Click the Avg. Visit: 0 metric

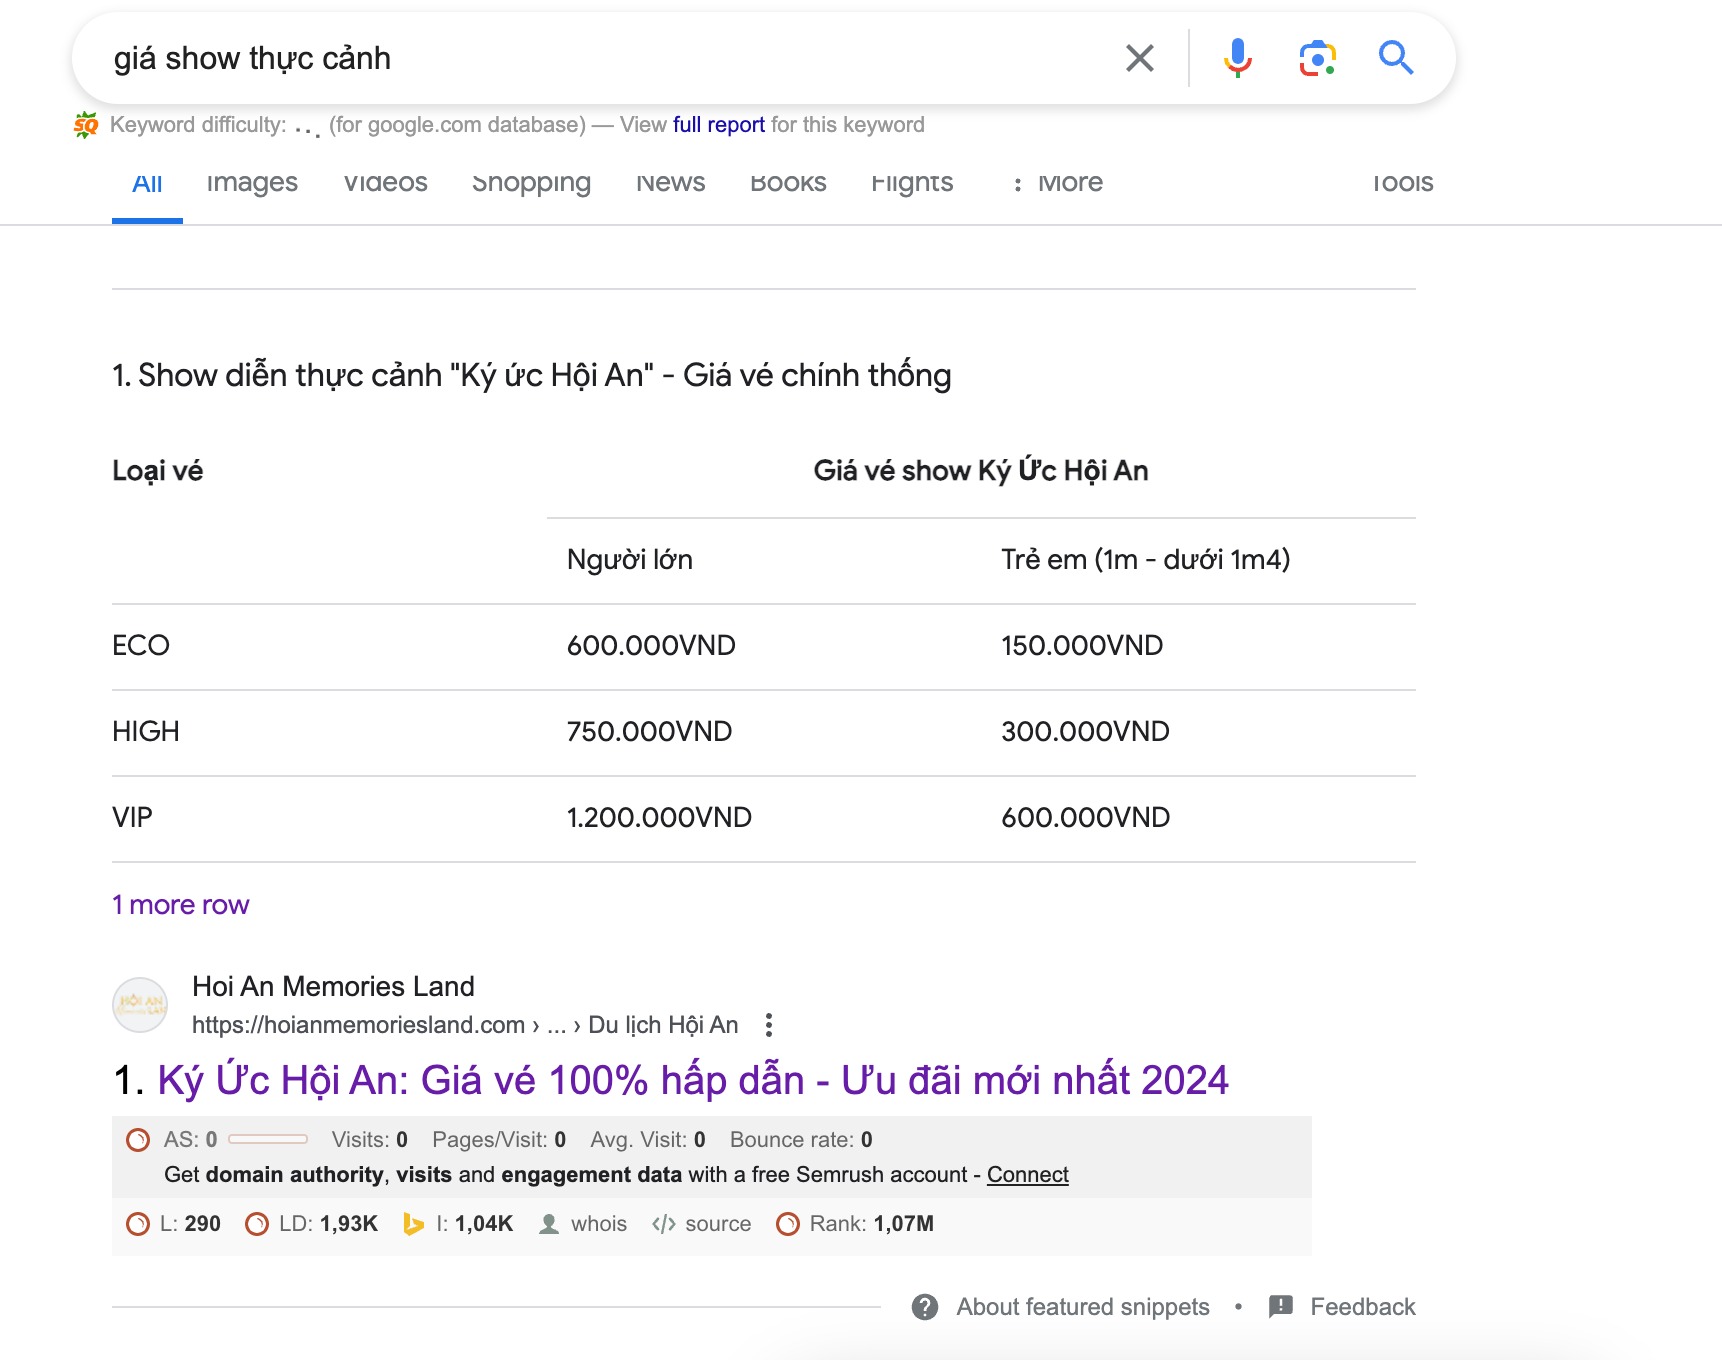click(x=648, y=1140)
